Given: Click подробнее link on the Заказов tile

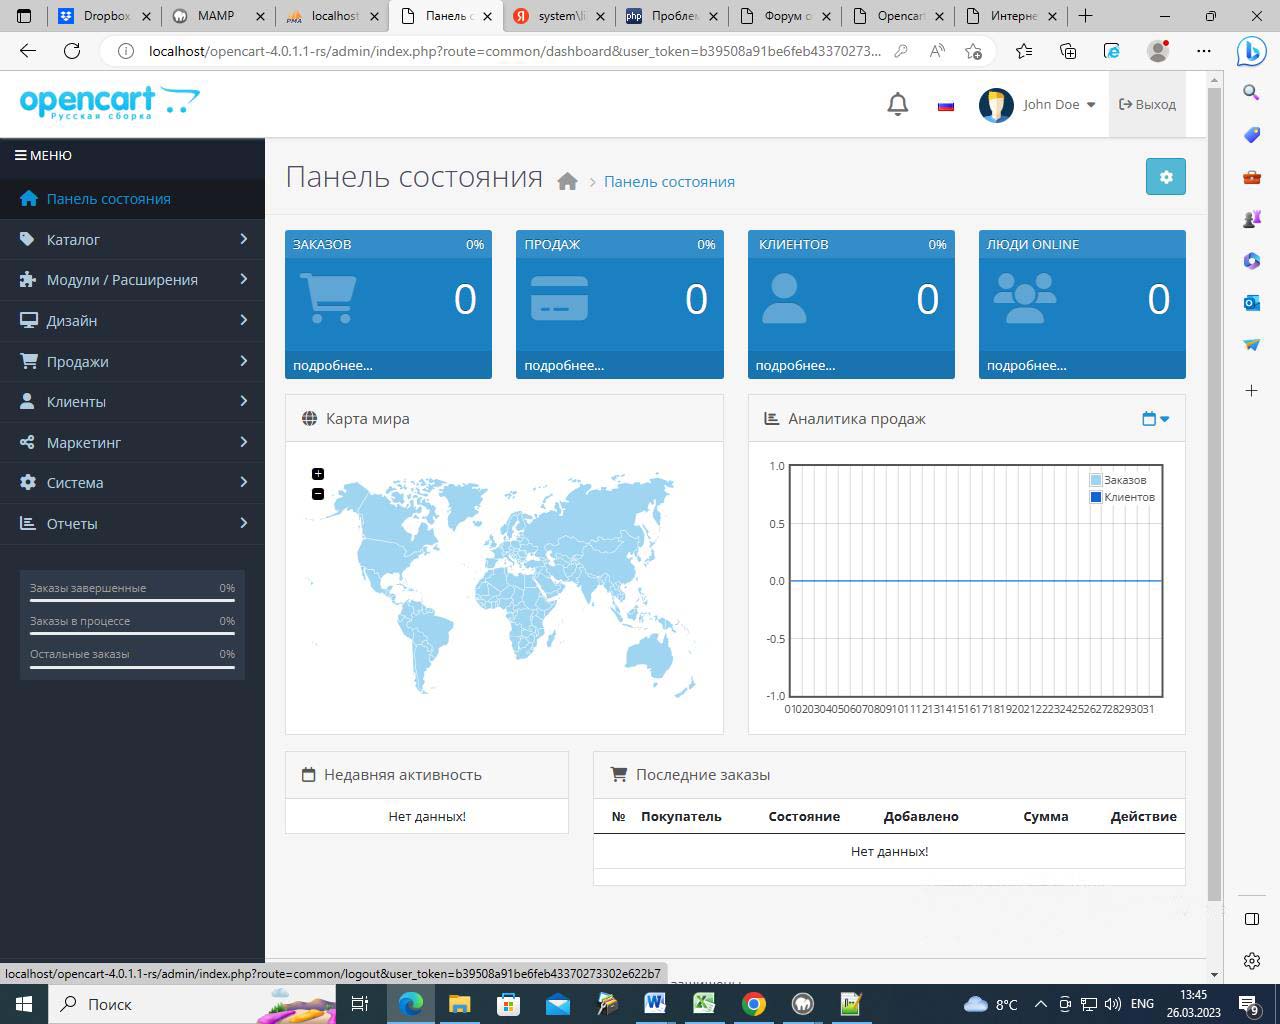Looking at the screenshot, I should coord(333,365).
